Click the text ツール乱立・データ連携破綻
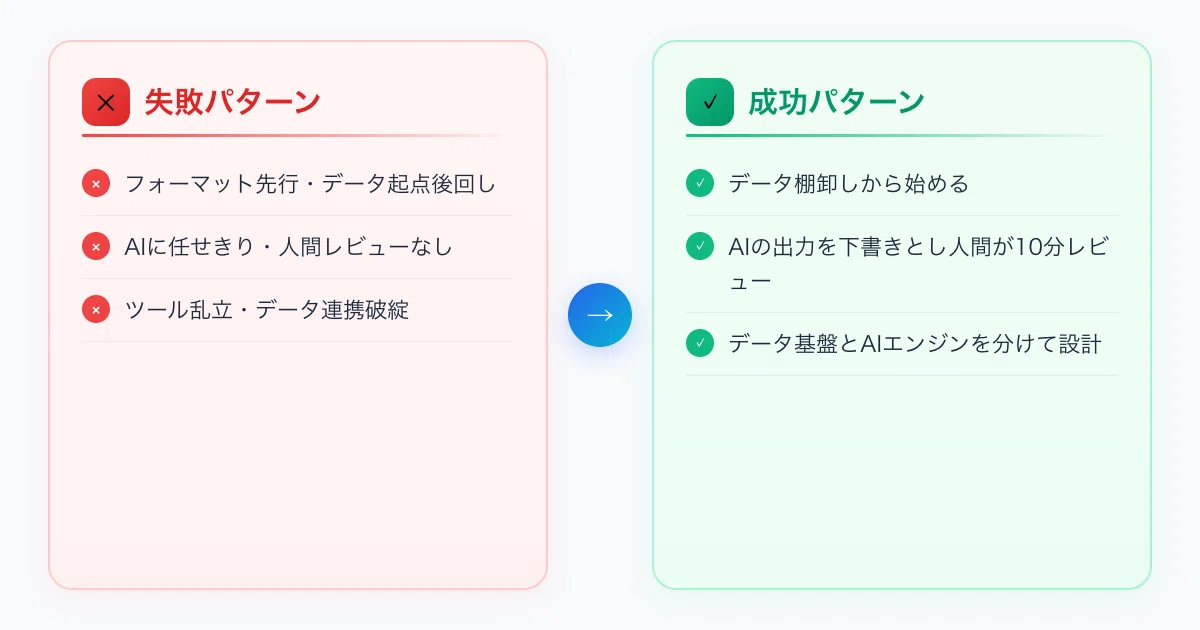 (267, 309)
